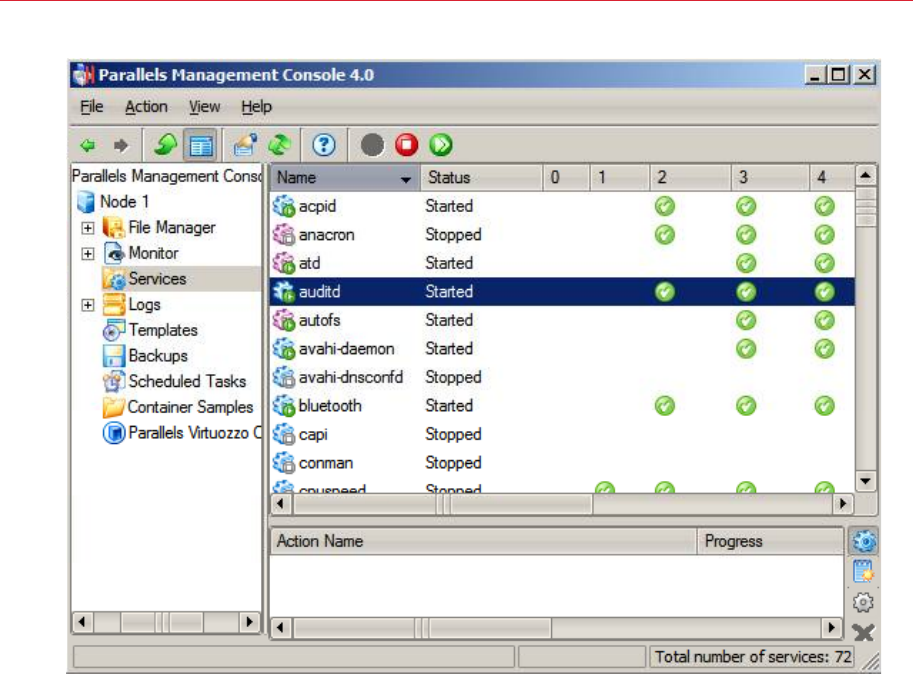Select the avahi-dnsconfd service row

[562, 377]
